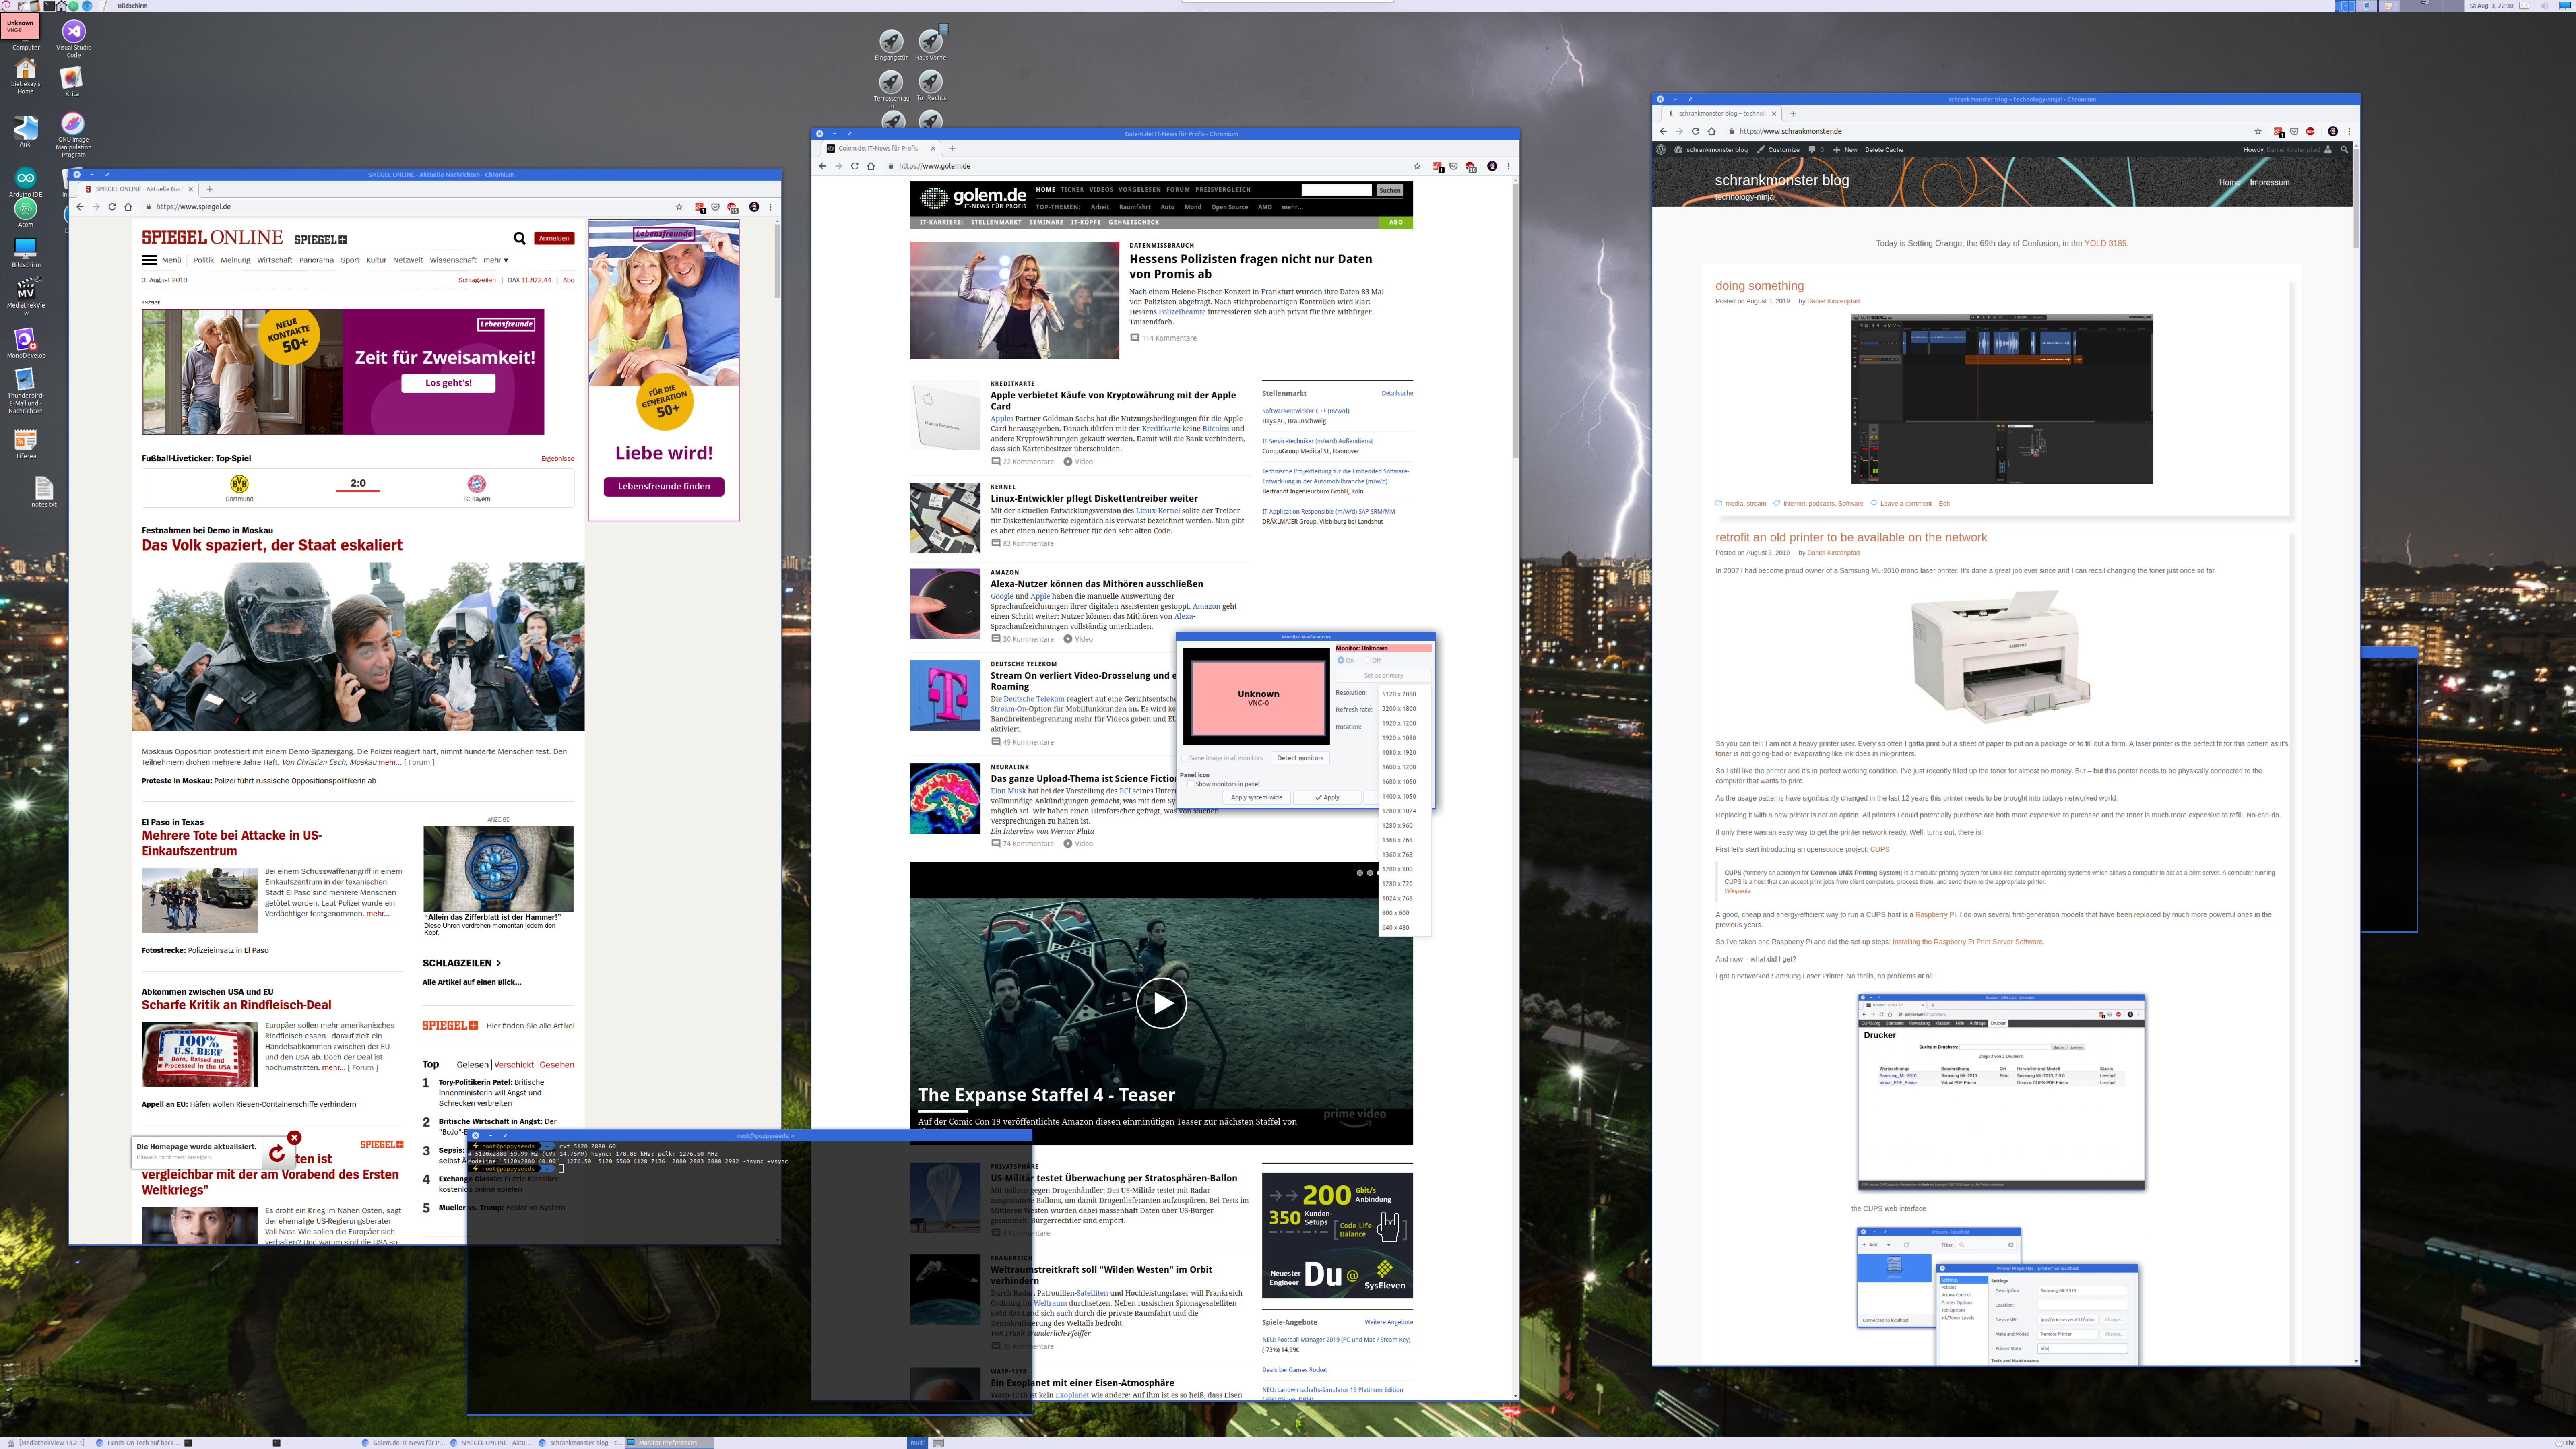The image size is (2576, 1449).
Task: Open the Bildschirm desktop icon
Action: [x=26, y=253]
